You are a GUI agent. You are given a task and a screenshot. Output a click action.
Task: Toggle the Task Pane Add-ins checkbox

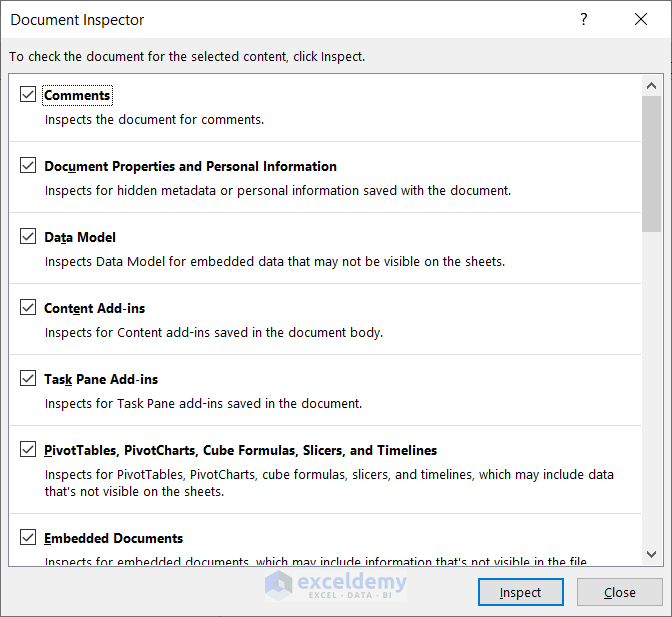click(x=28, y=379)
